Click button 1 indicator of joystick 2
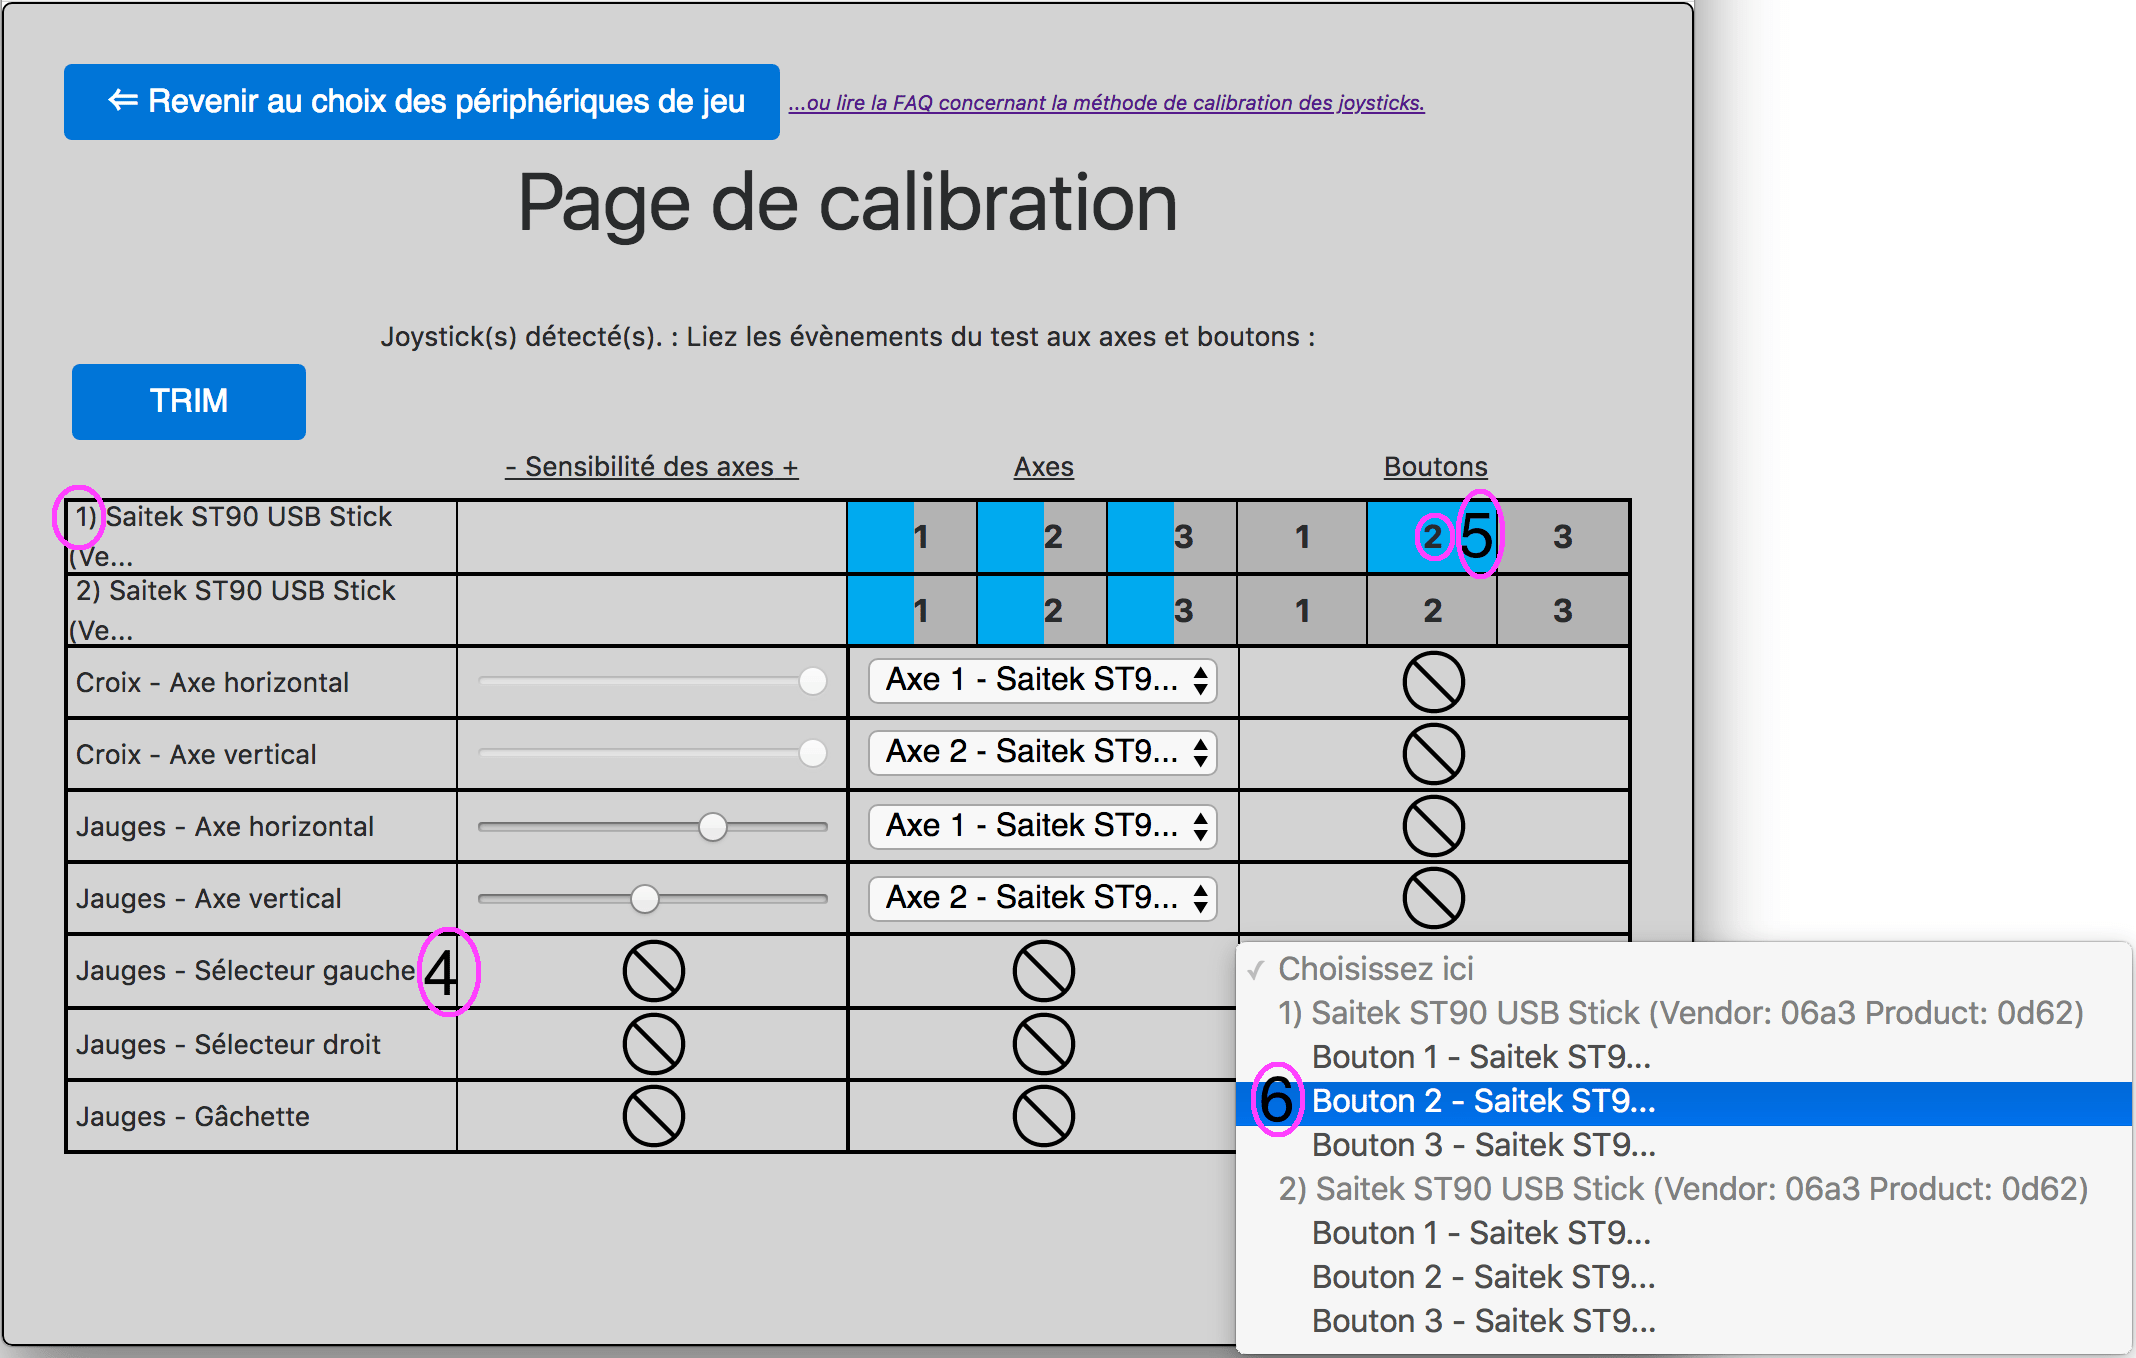 1302,610
